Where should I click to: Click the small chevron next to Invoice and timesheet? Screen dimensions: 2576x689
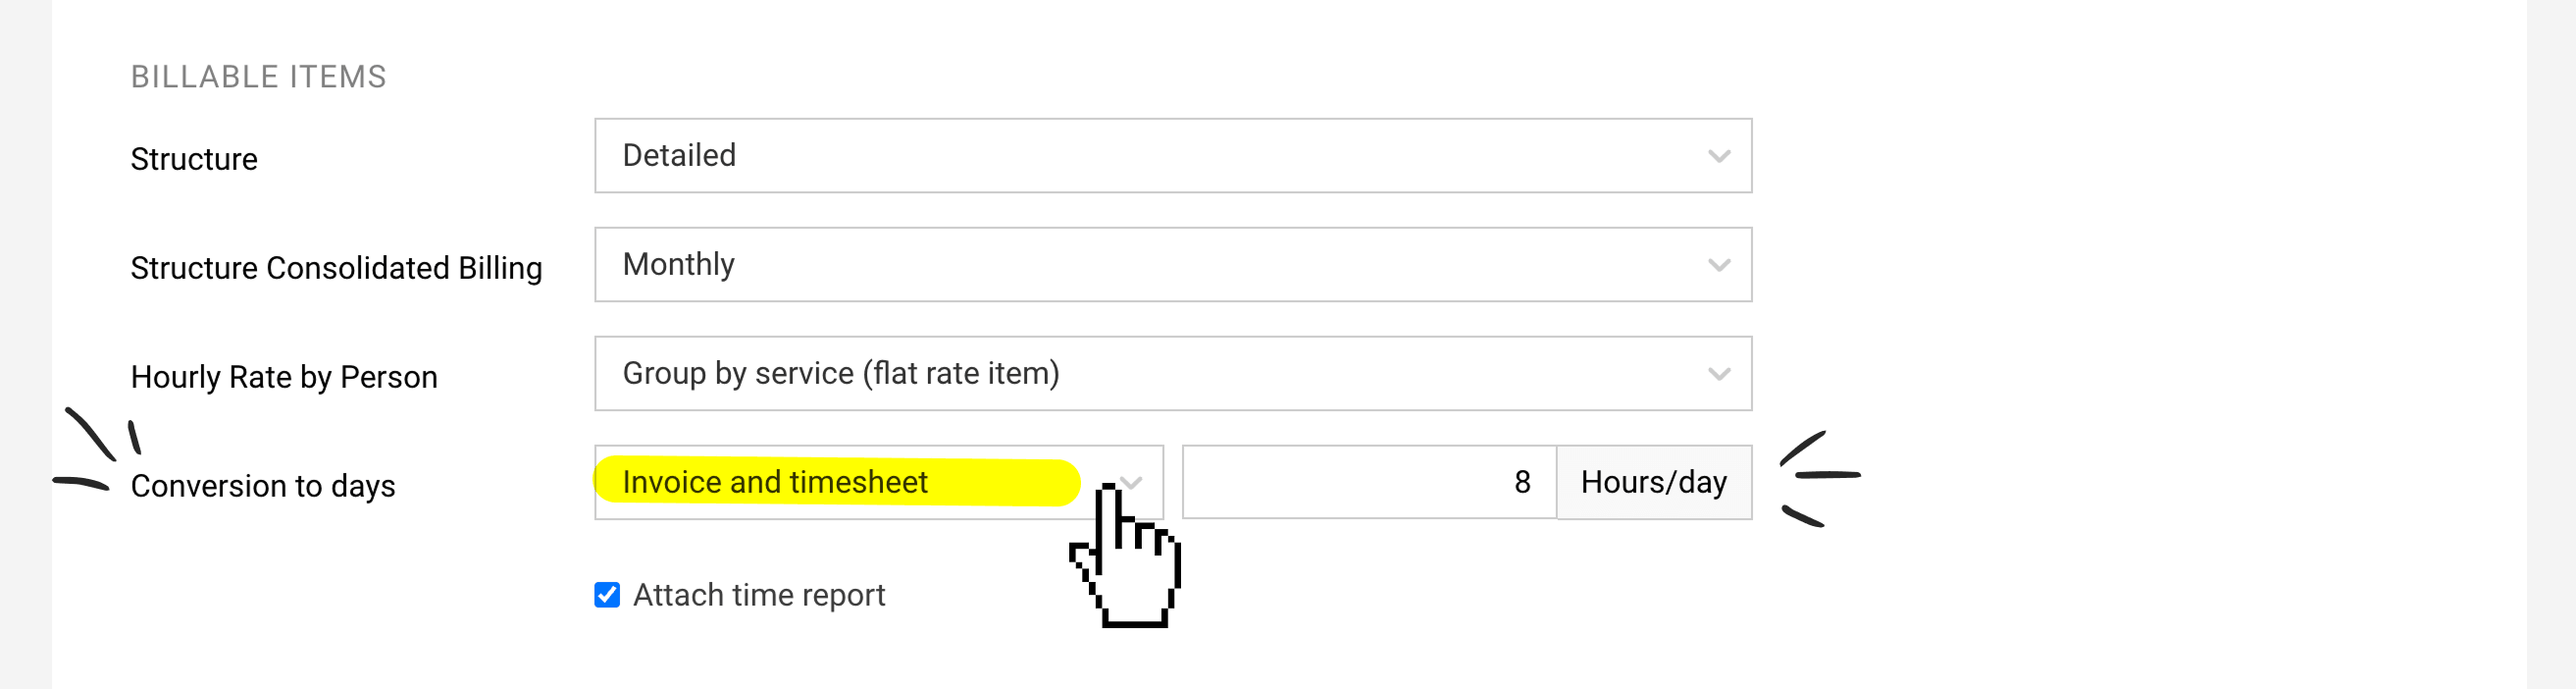pyautogui.click(x=1131, y=482)
